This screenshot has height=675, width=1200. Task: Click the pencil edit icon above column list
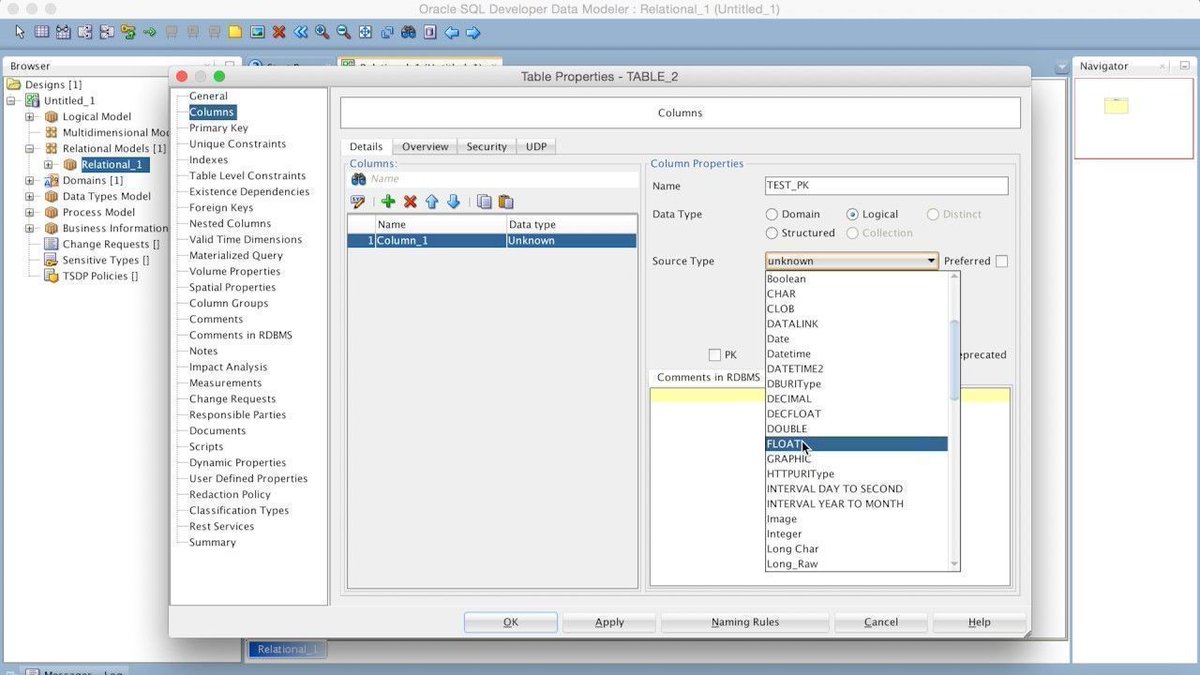click(358, 202)
